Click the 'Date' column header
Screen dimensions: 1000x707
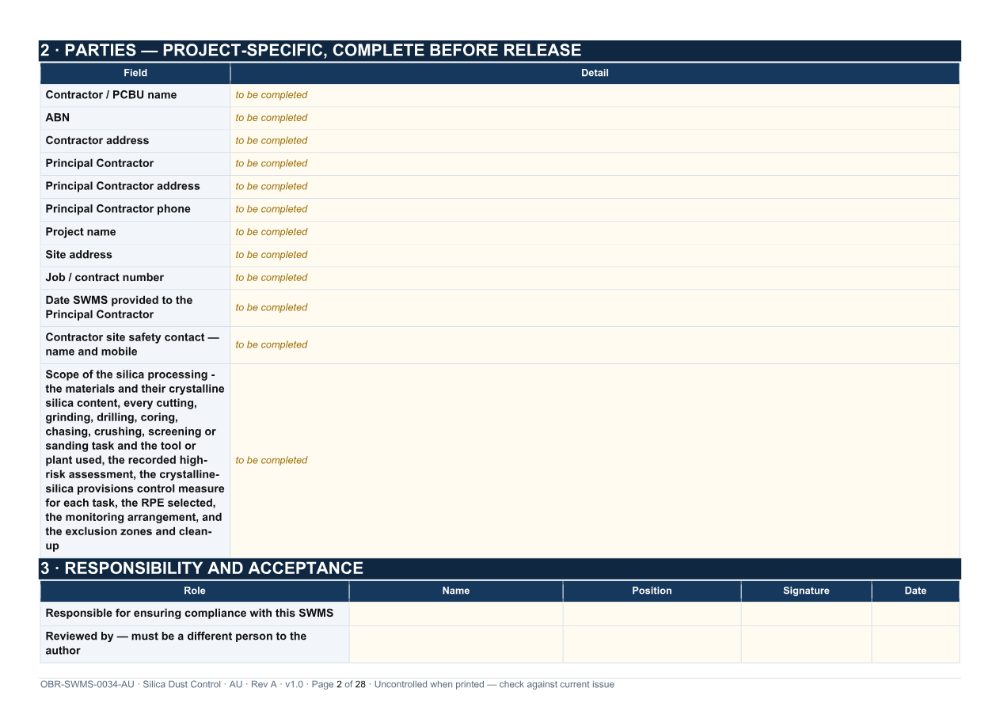click(915, 591)
